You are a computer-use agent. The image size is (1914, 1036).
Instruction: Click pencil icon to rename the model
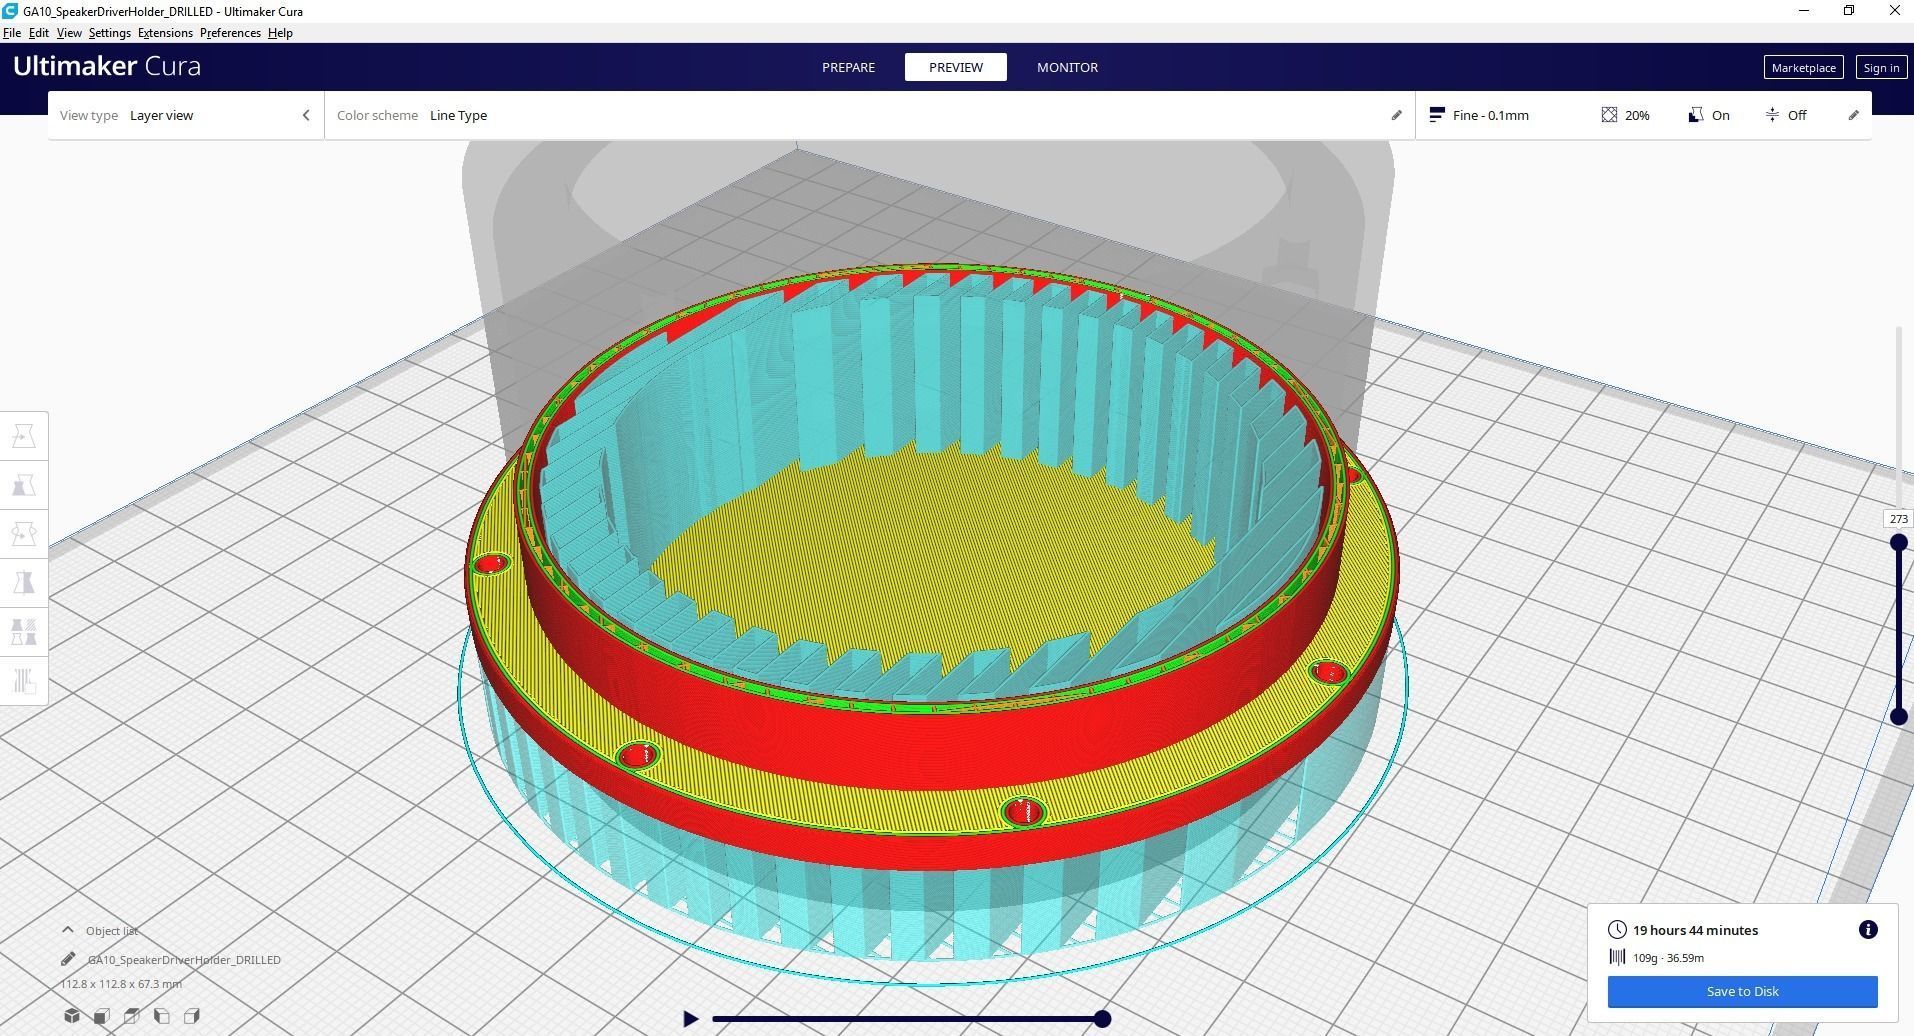[68, 959]
